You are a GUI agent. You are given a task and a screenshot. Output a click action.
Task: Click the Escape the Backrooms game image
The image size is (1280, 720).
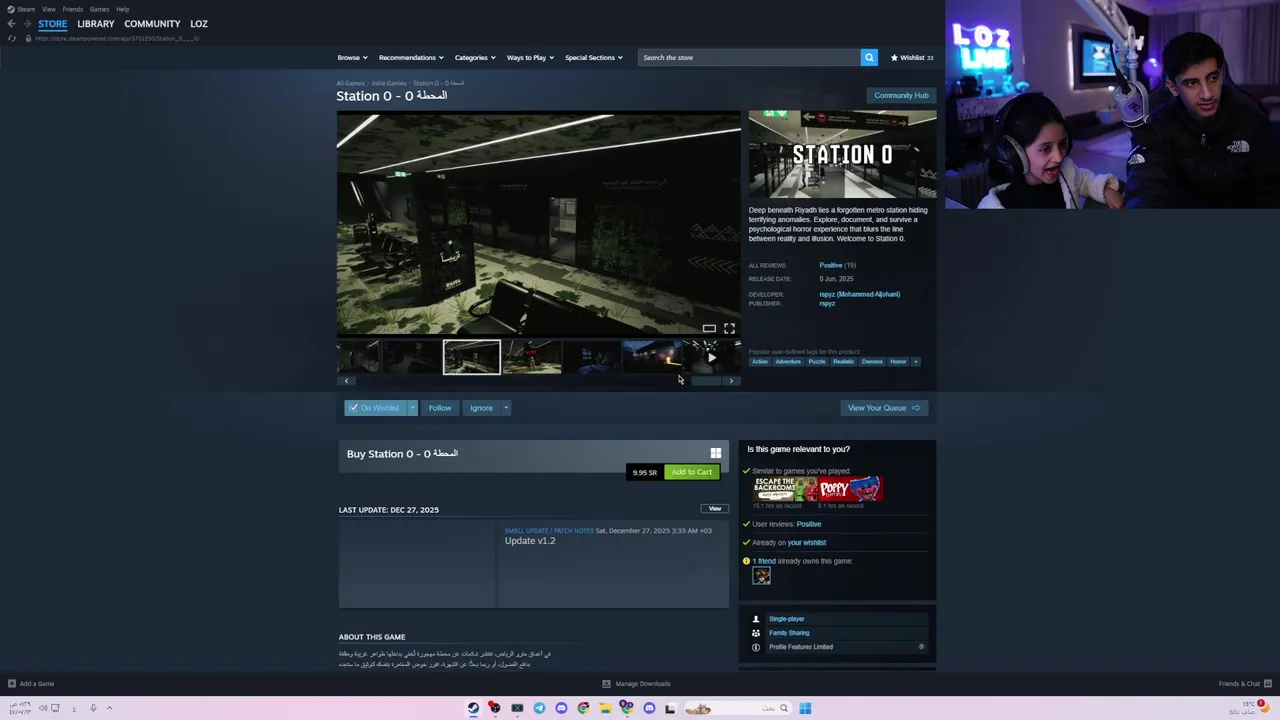click(x=786, y=489)
